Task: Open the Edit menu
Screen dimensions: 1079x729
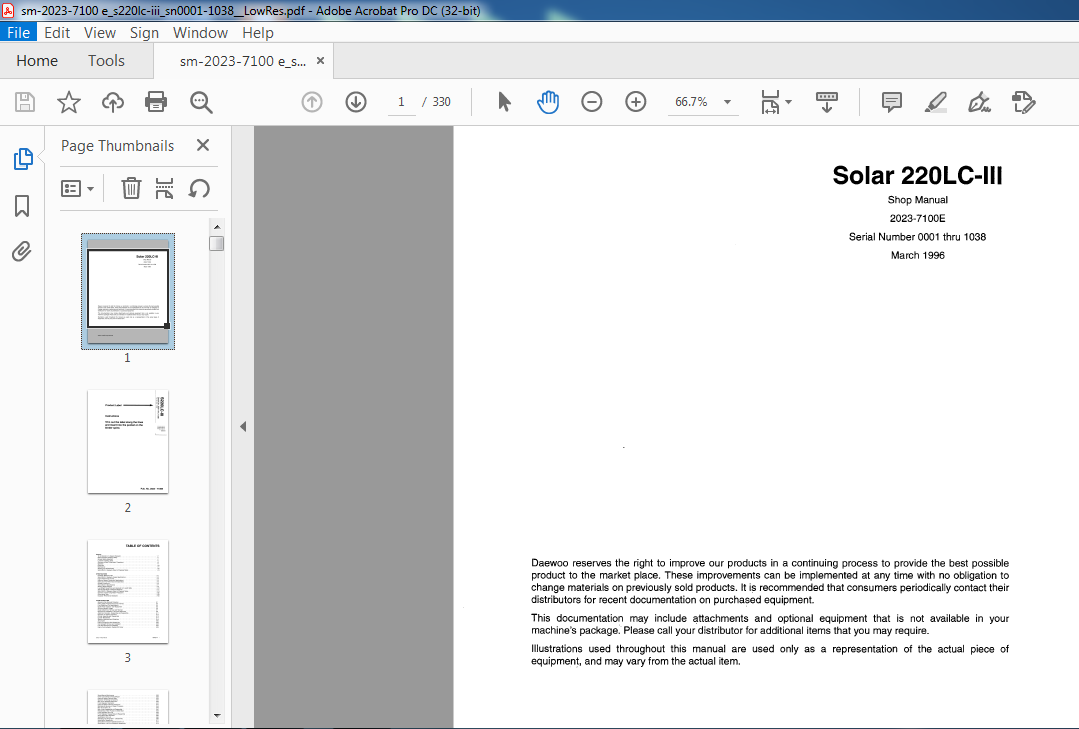Action: coord(57,32)
